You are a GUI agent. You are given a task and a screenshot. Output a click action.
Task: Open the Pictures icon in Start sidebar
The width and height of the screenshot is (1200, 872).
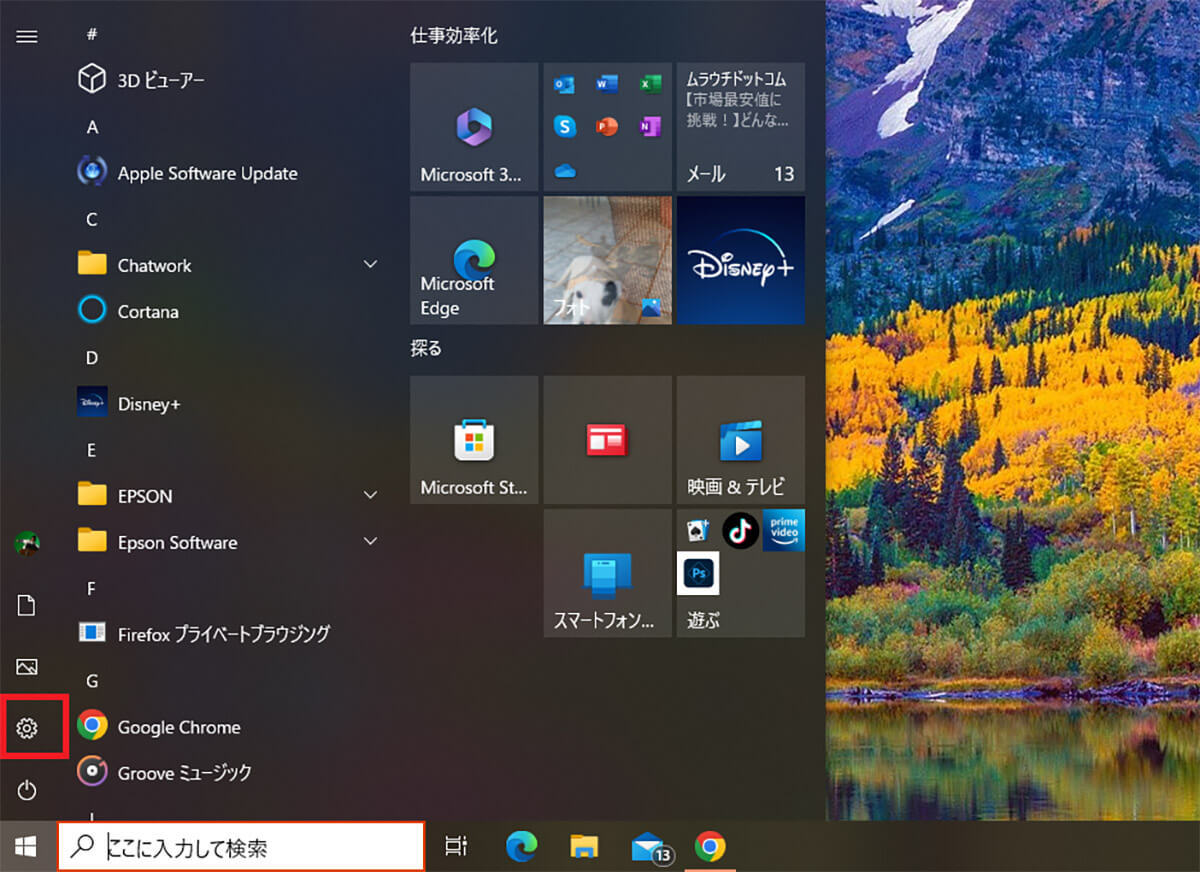[27, 667]
